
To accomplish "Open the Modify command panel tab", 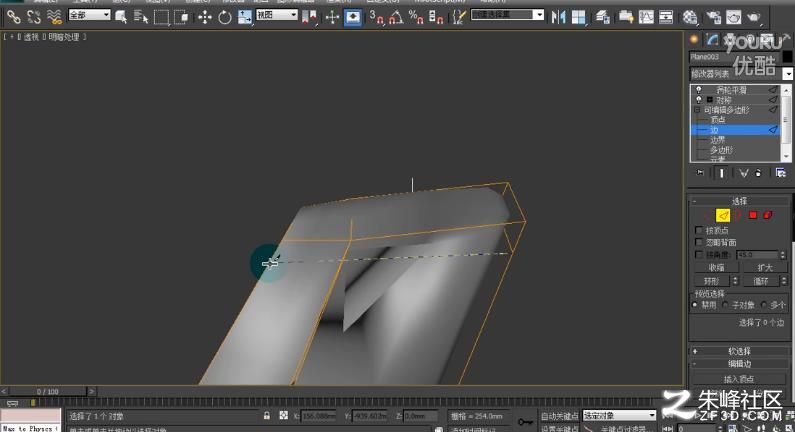I will tap(713, 40).
